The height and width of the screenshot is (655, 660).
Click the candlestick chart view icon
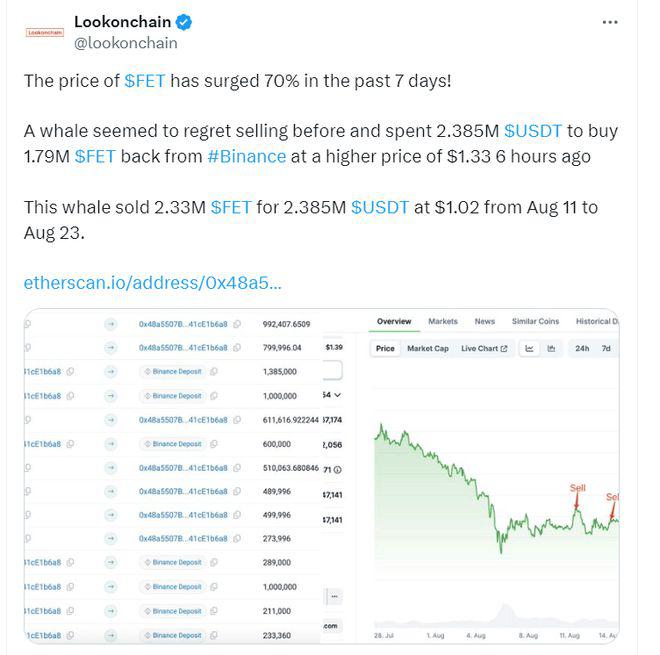pos(551,349)
